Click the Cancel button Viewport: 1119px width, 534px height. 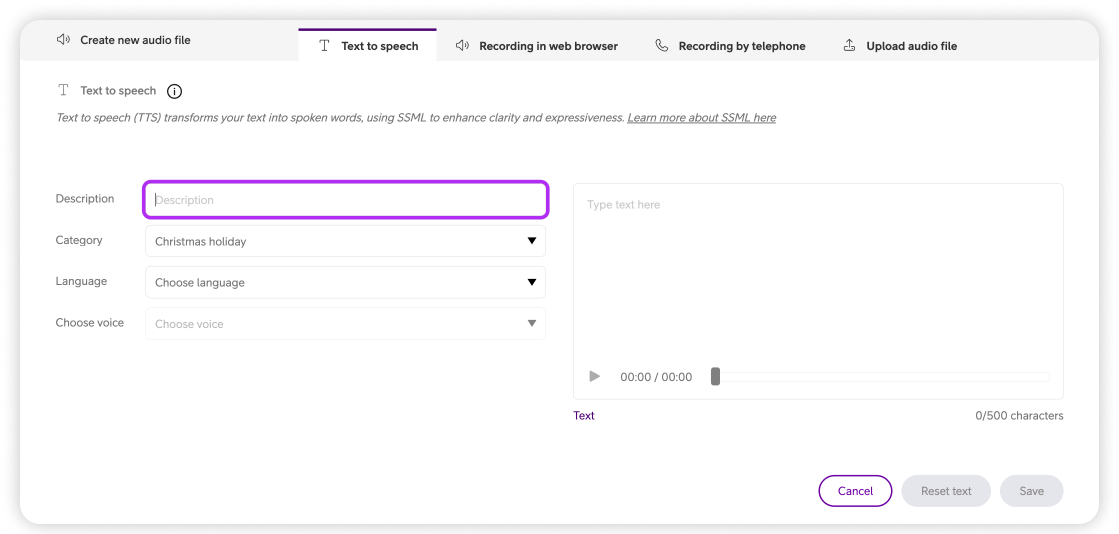click(855, 491)
